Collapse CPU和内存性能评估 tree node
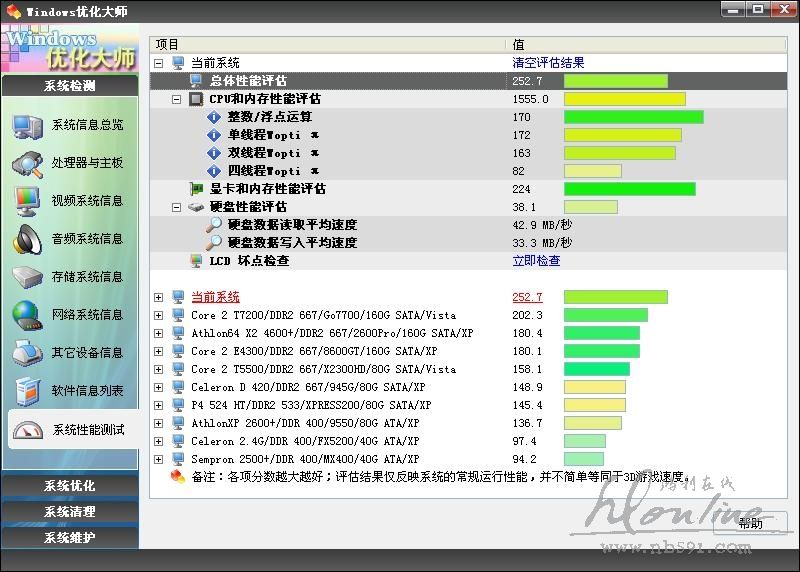Viewport: 800px width, 572px height. 177,99
